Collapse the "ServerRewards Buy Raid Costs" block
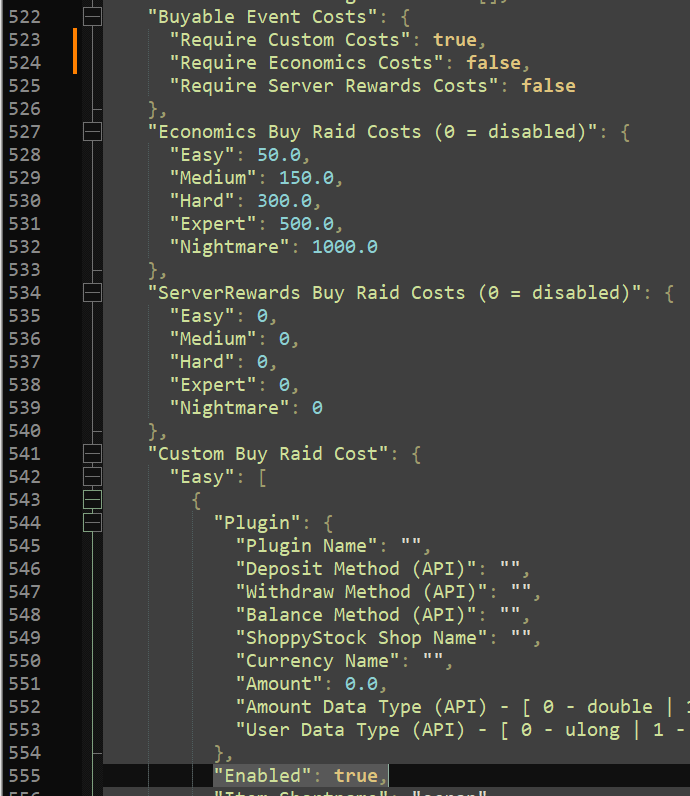 (92, 293)
